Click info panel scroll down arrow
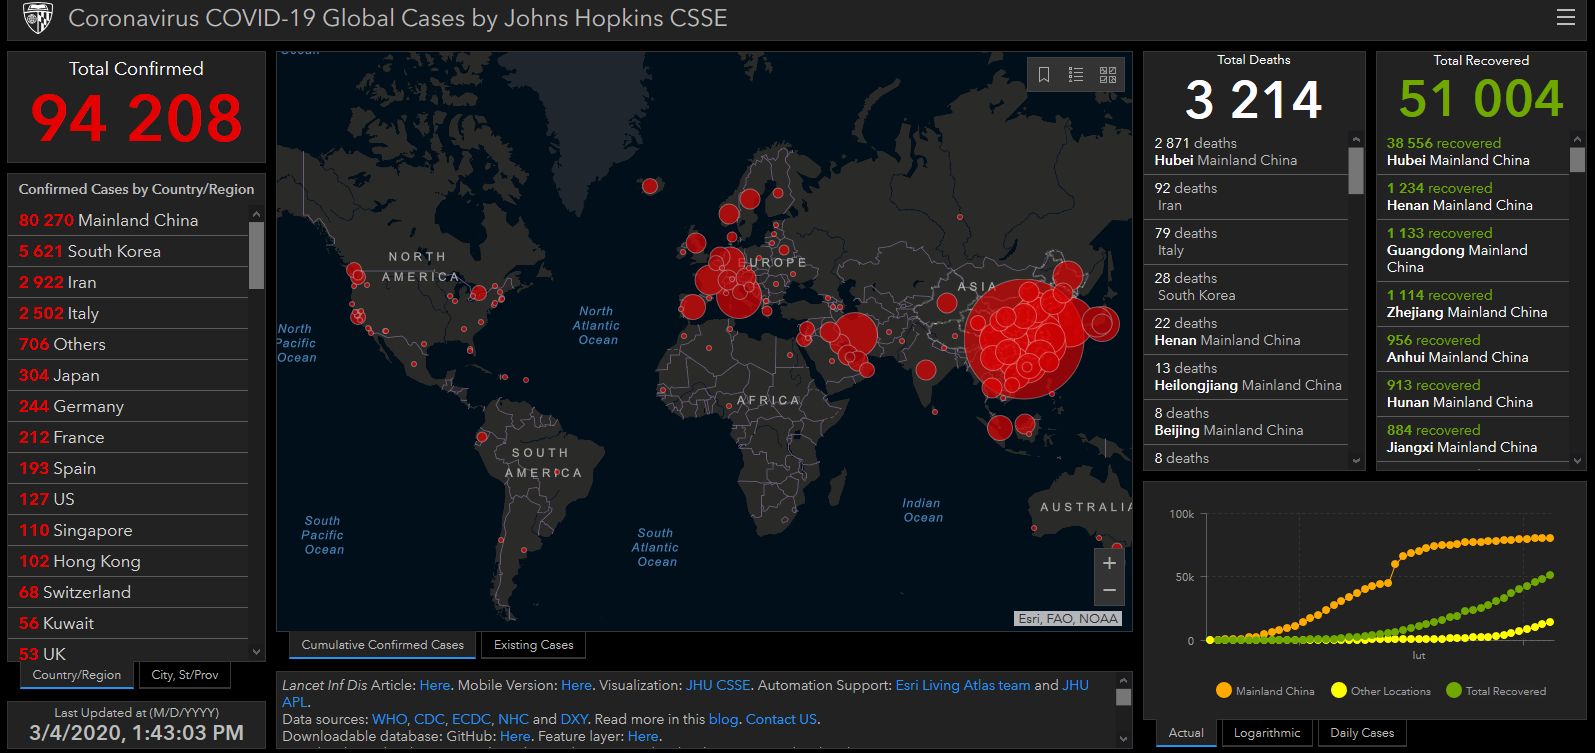This screenshot has width=1595, height=753. [1123, 739]
